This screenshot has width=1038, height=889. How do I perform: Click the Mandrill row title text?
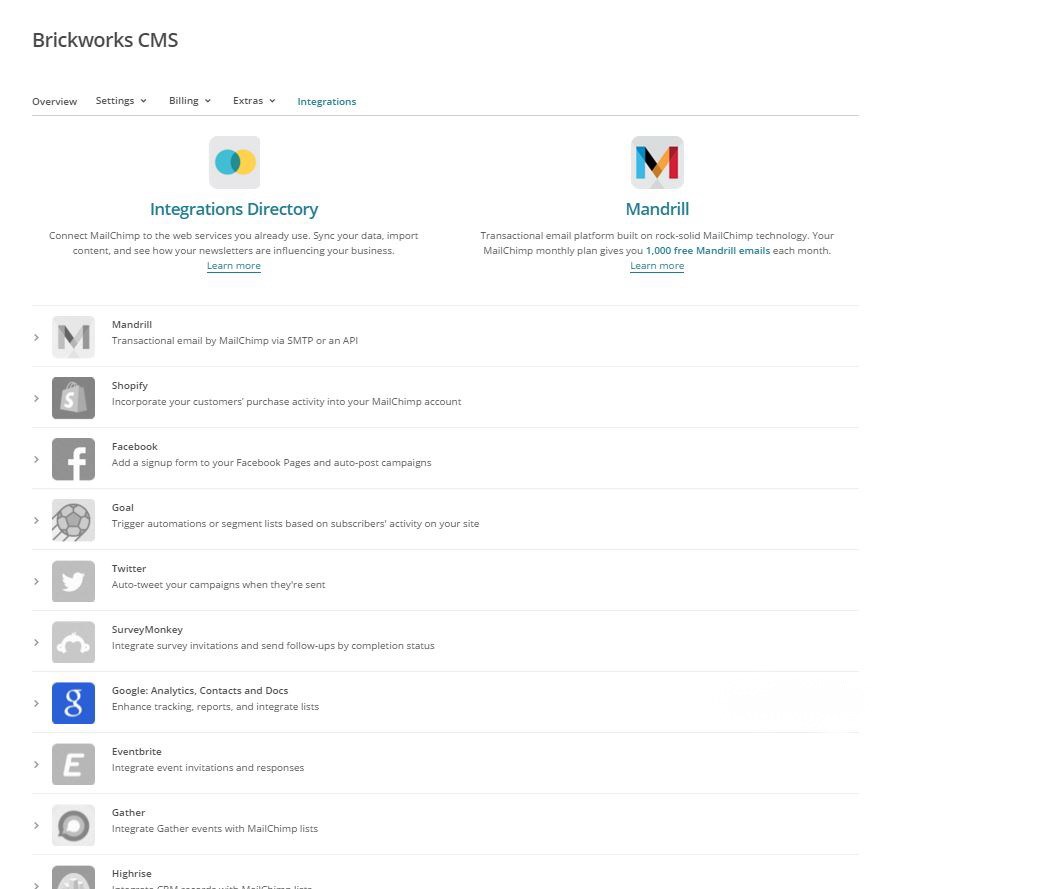(x=132, y=324)
